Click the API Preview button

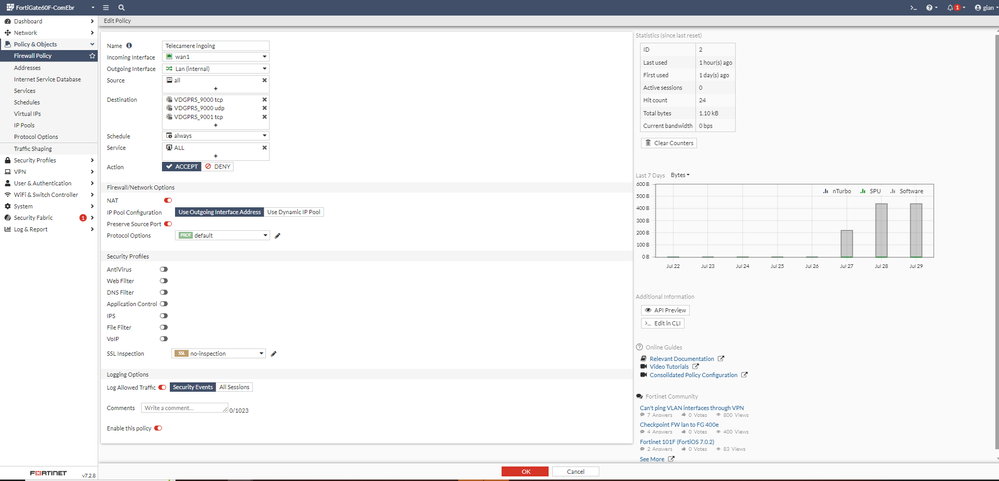665,310
